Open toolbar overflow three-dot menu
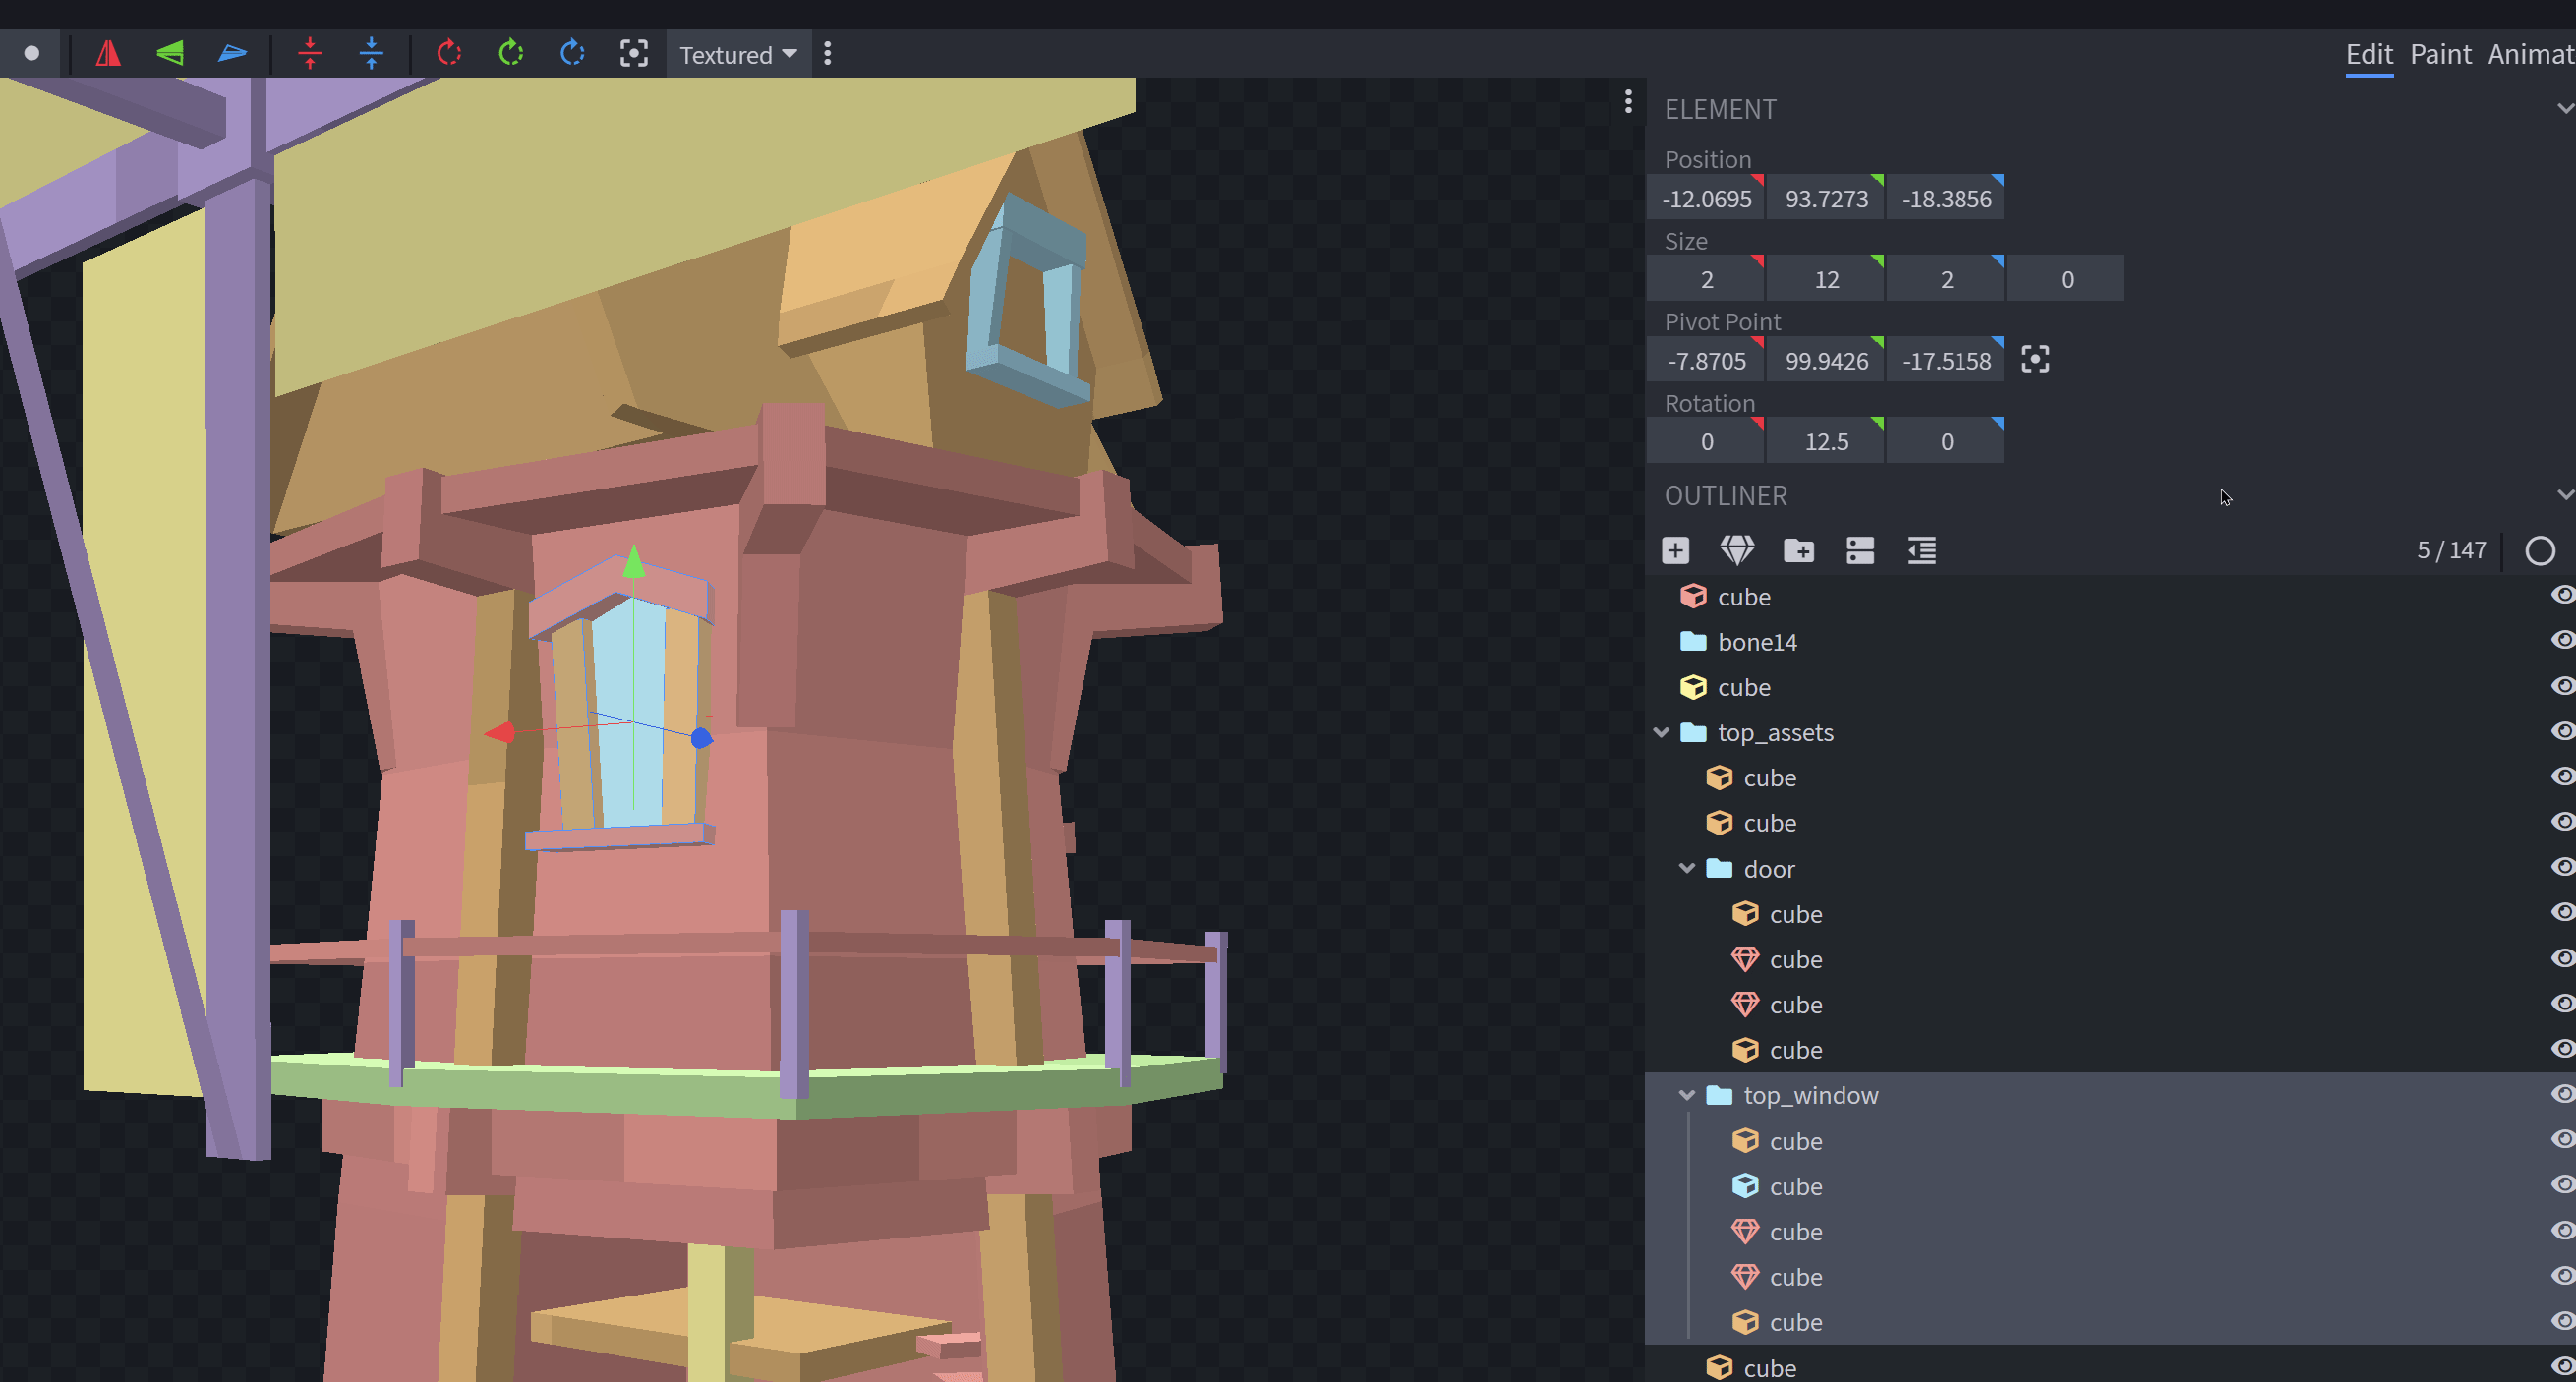 coord(827,54)
